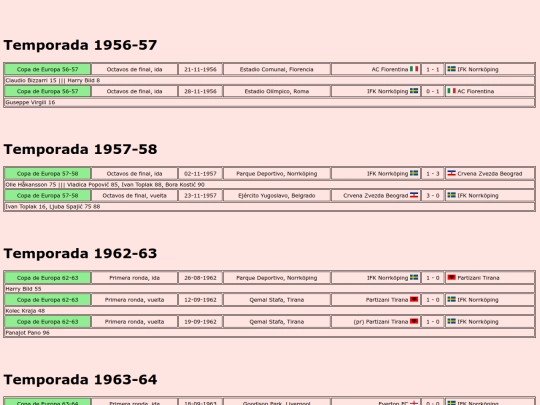Click 'Parque Deportivo, Norrköping' in the 02-11-1957 row
Viewport: 540px width, 405px height.
point(277,174)
